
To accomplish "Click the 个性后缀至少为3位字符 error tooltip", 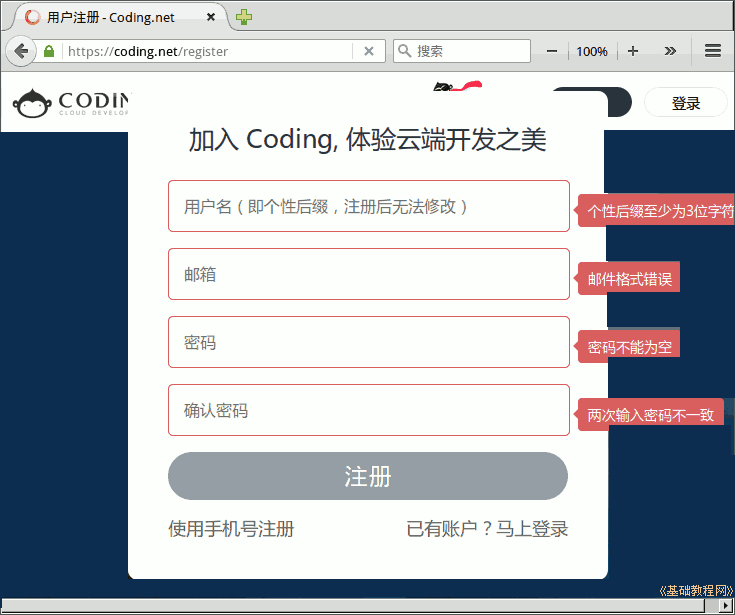I will (655, 211).
